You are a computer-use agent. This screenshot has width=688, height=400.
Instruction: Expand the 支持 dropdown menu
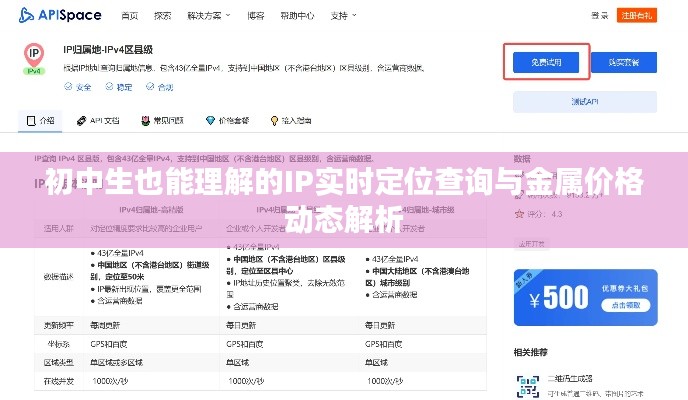tap(343, 16)
